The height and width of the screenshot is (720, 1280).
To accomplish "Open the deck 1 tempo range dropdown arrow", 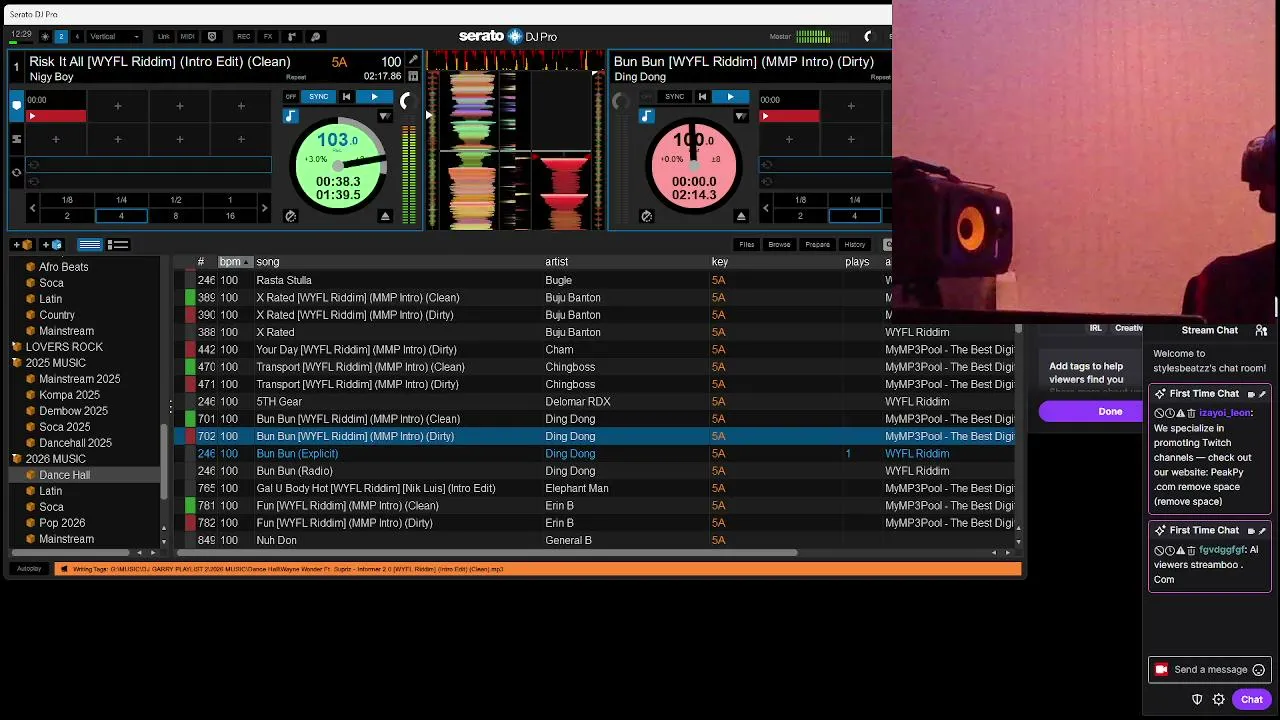I will click(384, 116).
